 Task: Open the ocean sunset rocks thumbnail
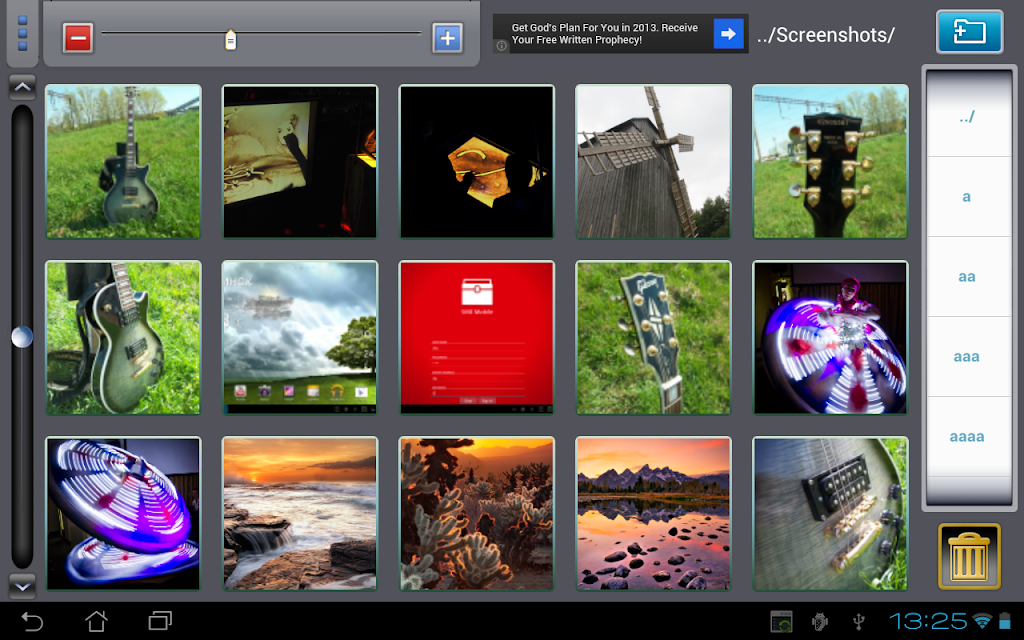click(300, 514)
